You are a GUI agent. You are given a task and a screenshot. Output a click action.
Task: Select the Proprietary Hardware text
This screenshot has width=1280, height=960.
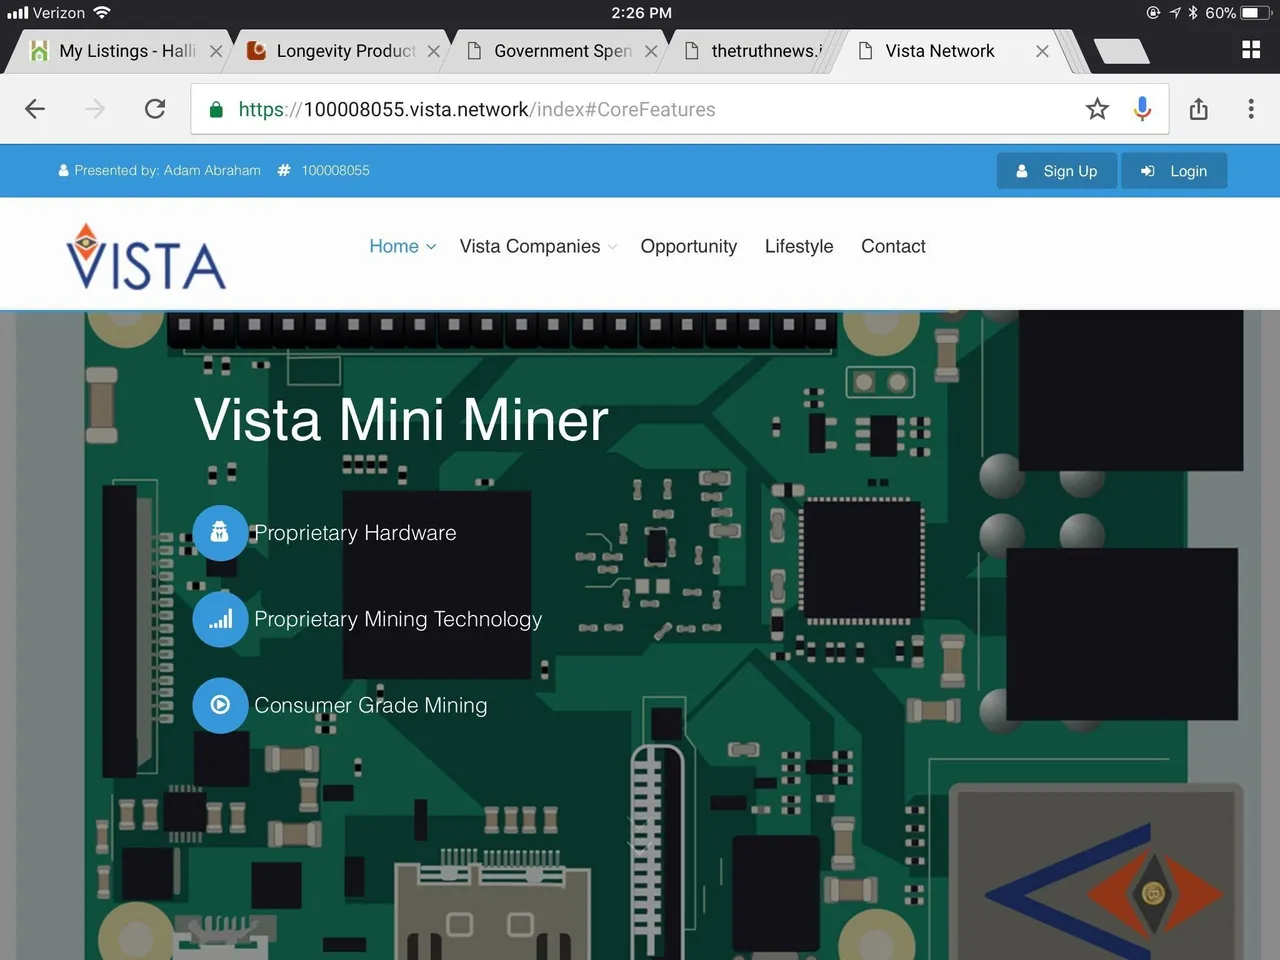click(355, 533)
